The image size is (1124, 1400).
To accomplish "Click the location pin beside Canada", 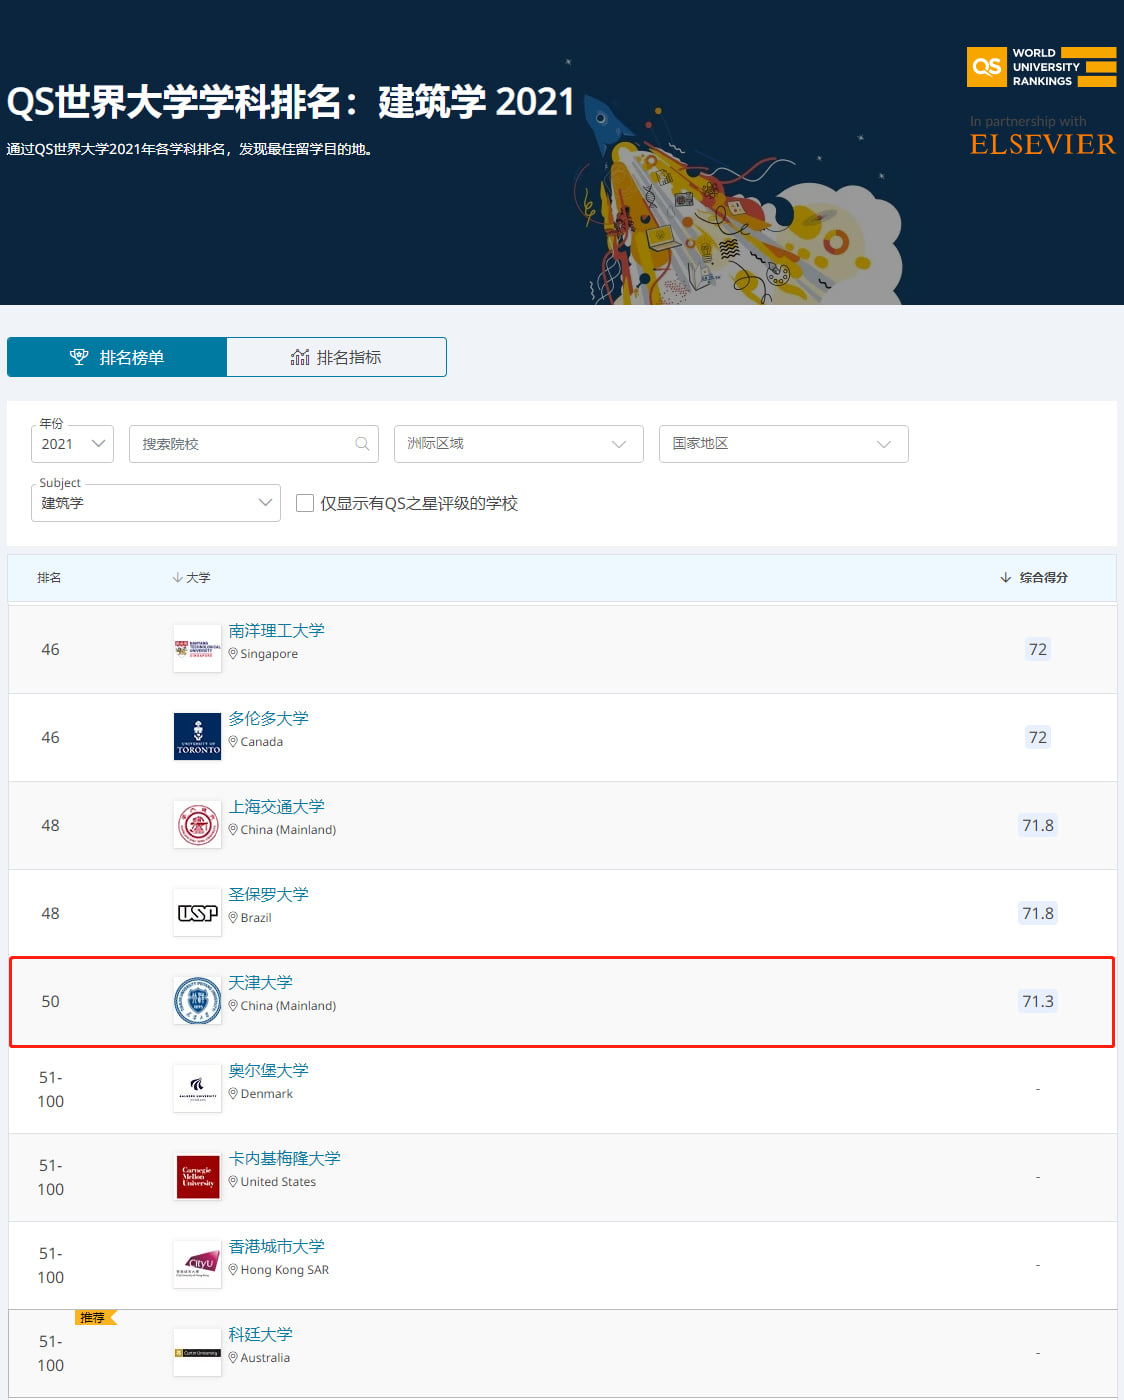I will [233, 742].
